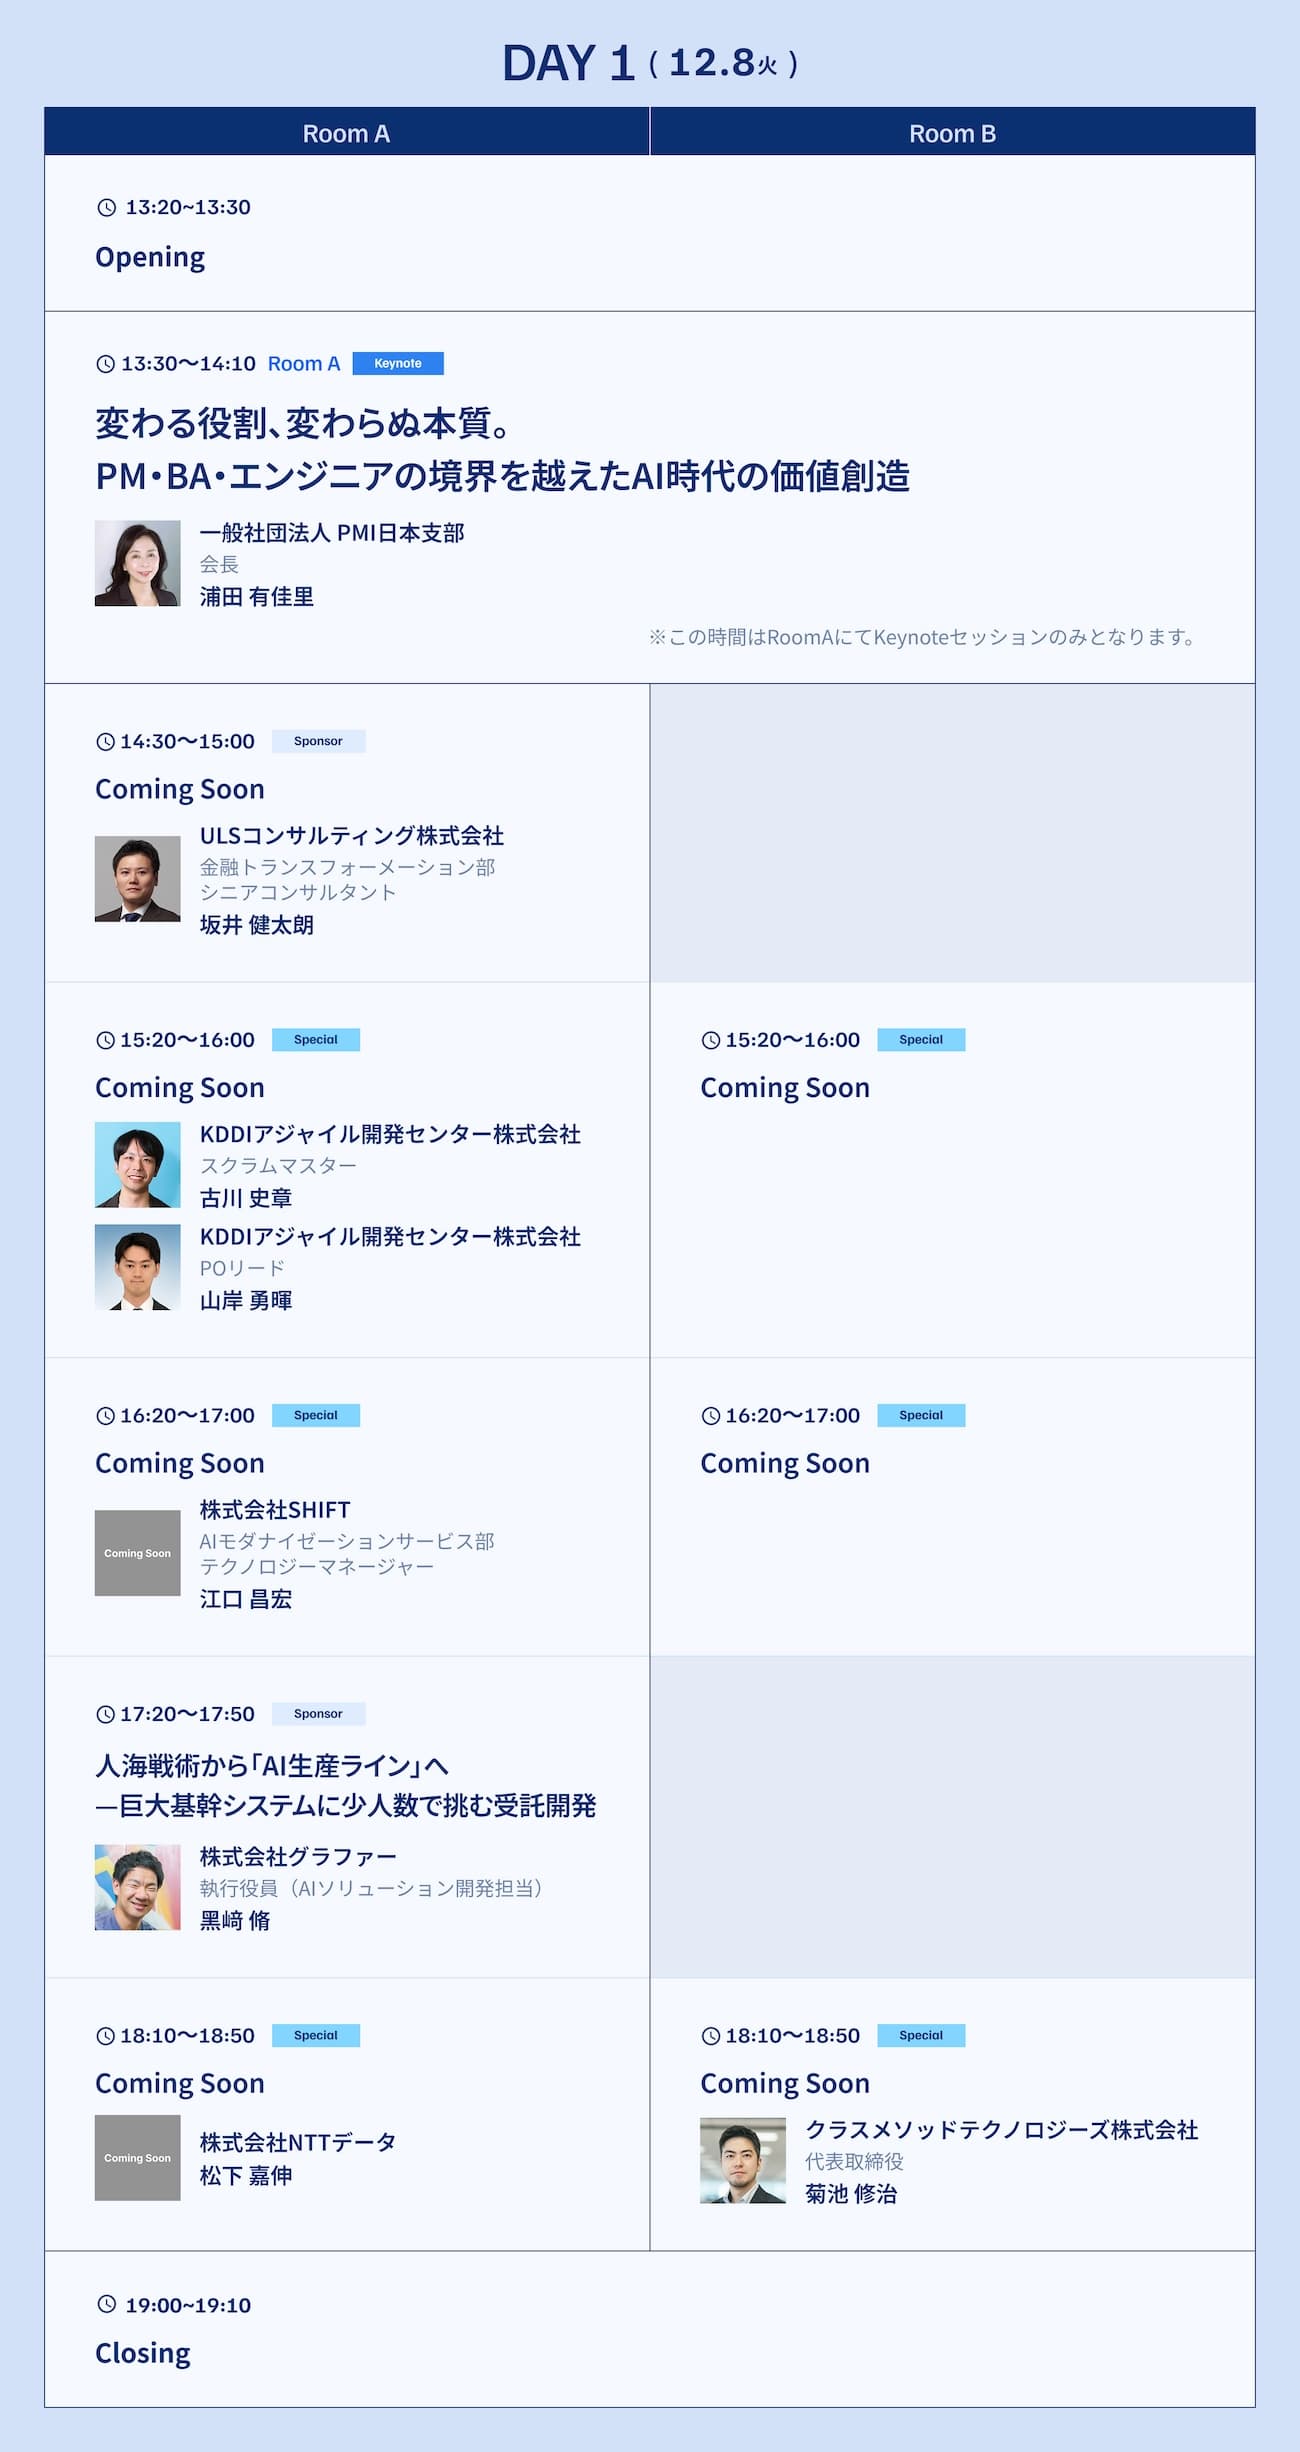
Task: Click the Room A clock icon at 18:10〜18:50
Action: pyautogui.click(x=105, y=2036)
